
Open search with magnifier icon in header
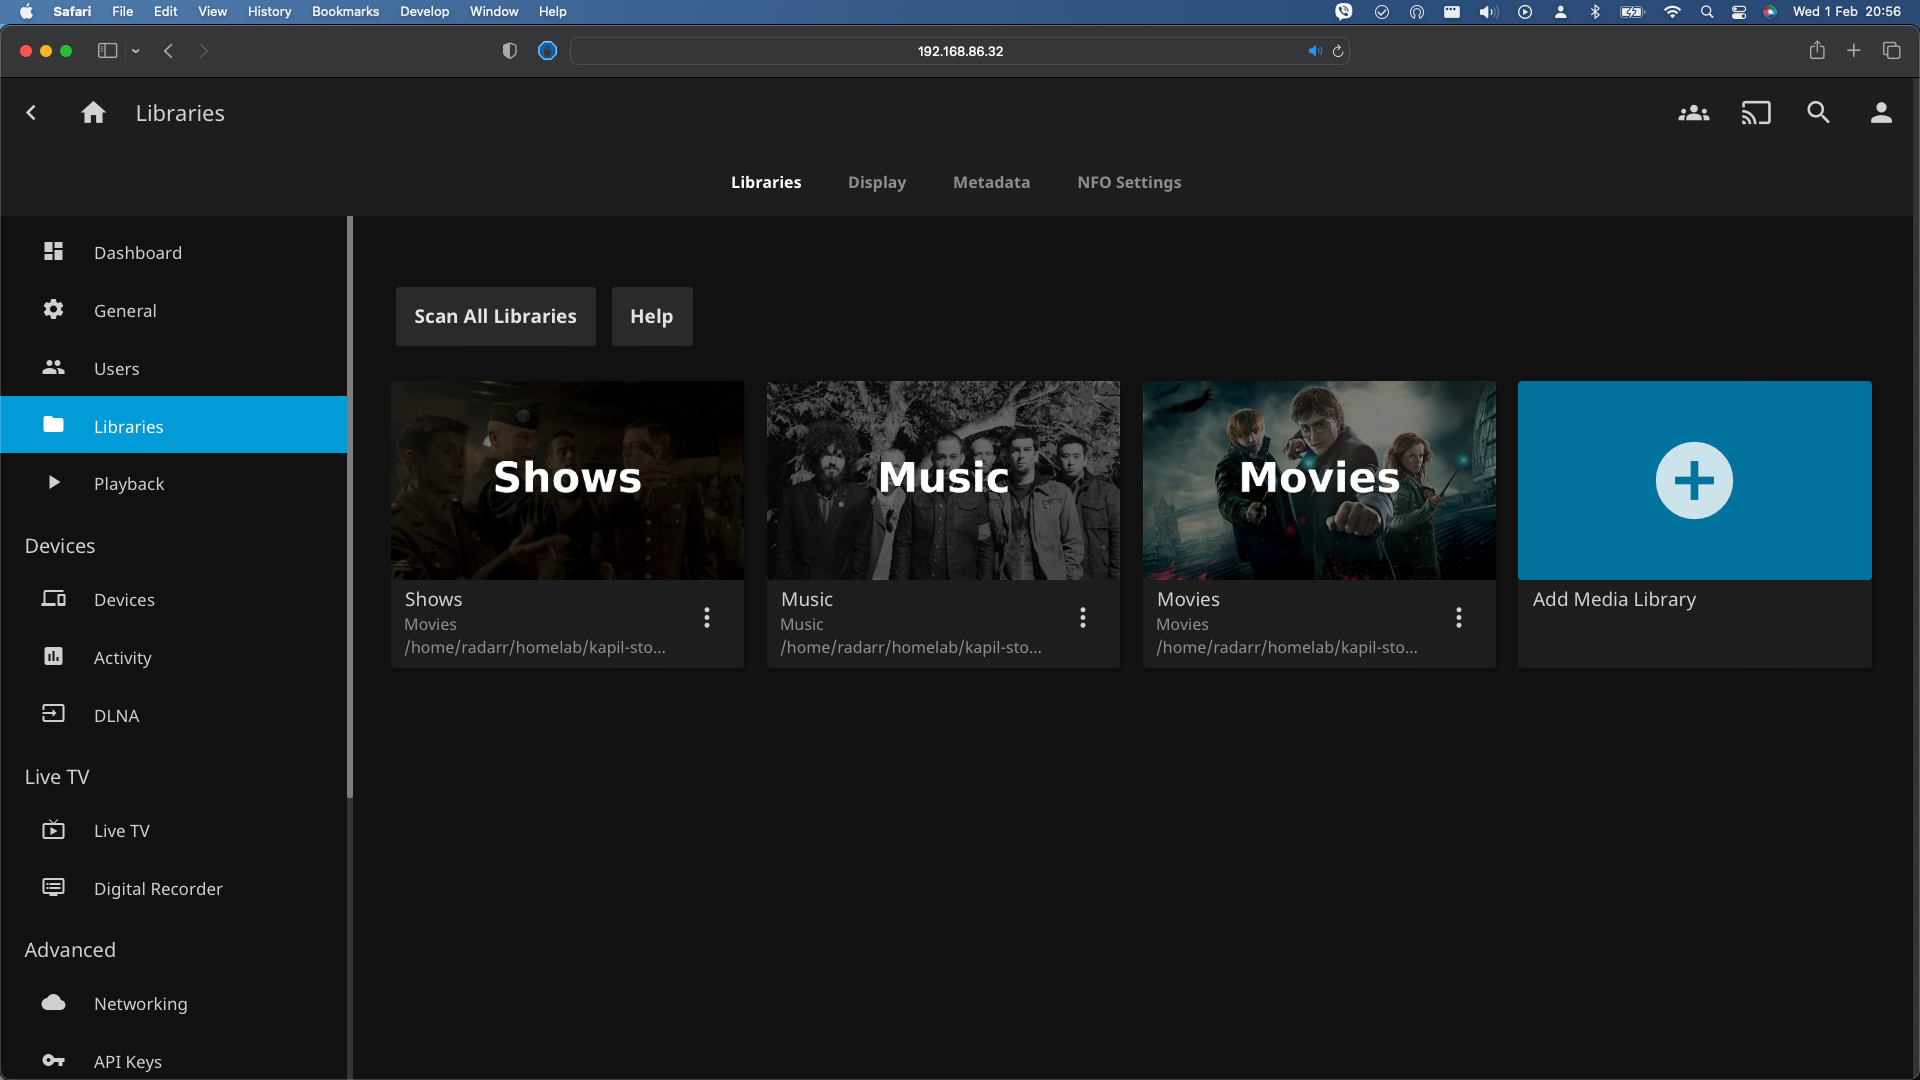[1818, 113]
